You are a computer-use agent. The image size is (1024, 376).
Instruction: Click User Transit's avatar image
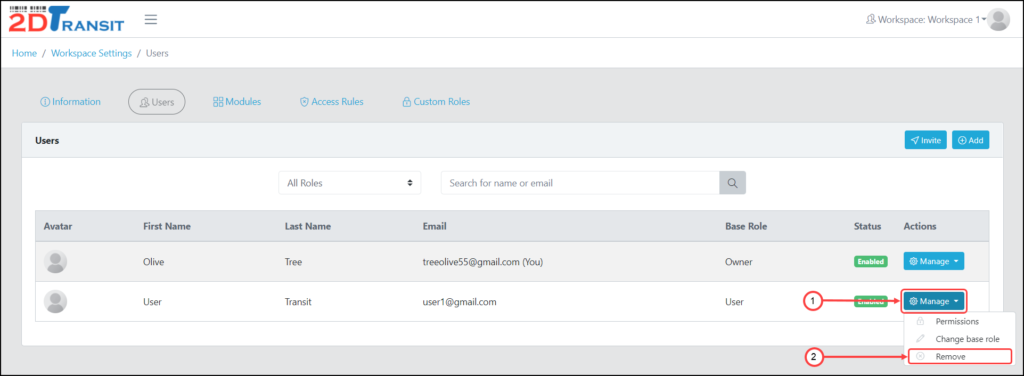(x=56, y=302)
